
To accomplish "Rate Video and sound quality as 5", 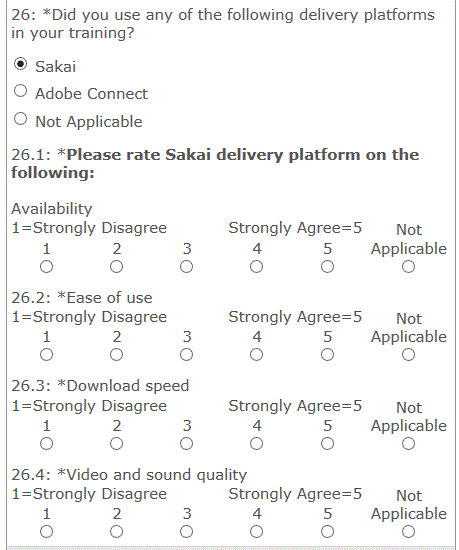I will (328, 532).
